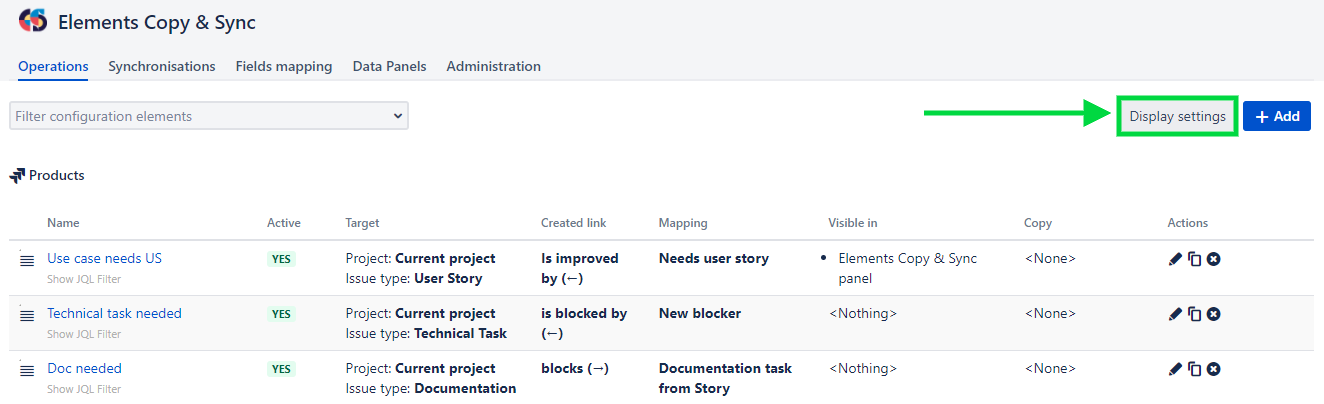
Task: Click the Display settings button
Action: [x=1177, y=116]
